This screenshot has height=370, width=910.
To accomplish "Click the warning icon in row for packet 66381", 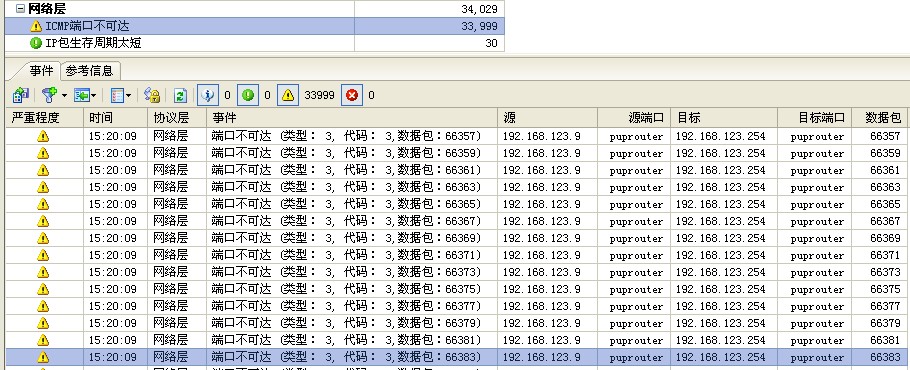I will (x=43, y=340).
